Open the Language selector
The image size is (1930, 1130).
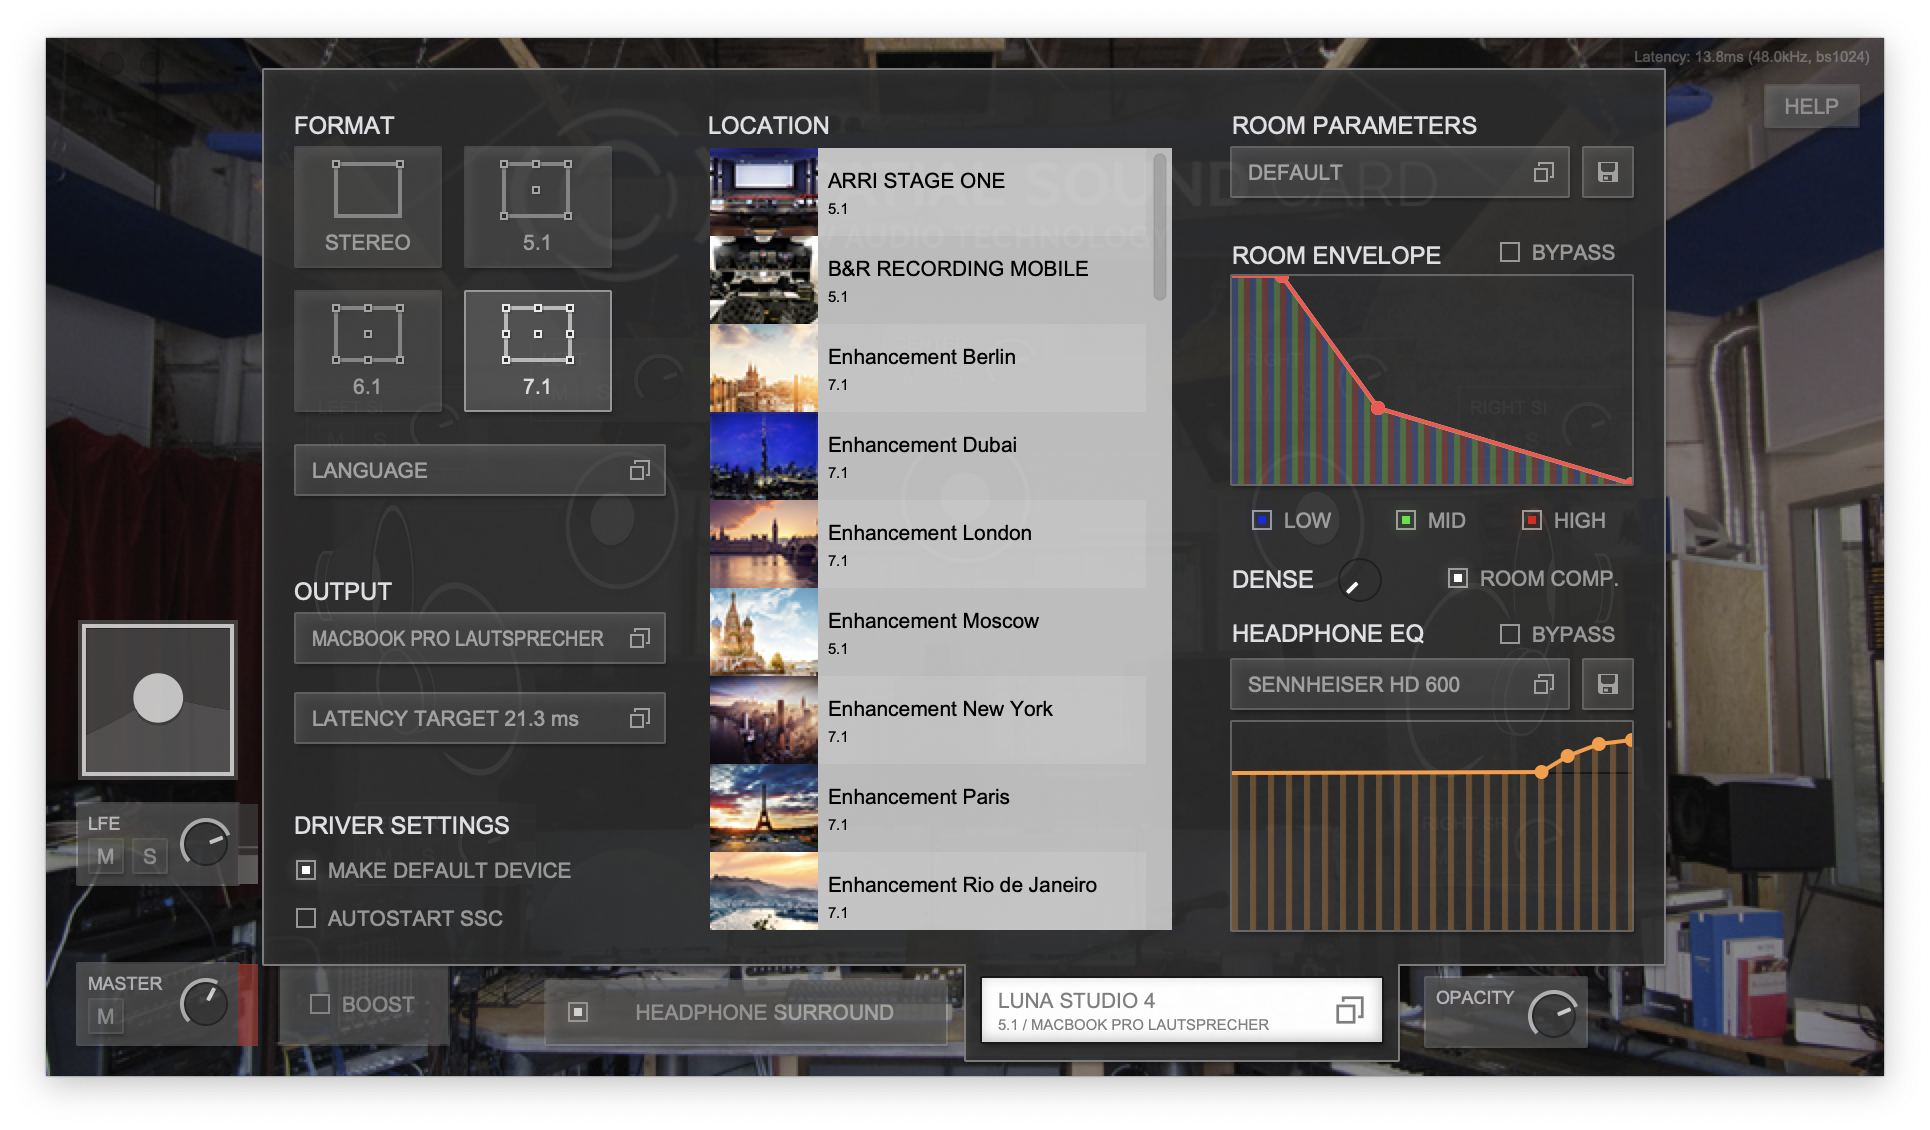click(x=480, y=470)
